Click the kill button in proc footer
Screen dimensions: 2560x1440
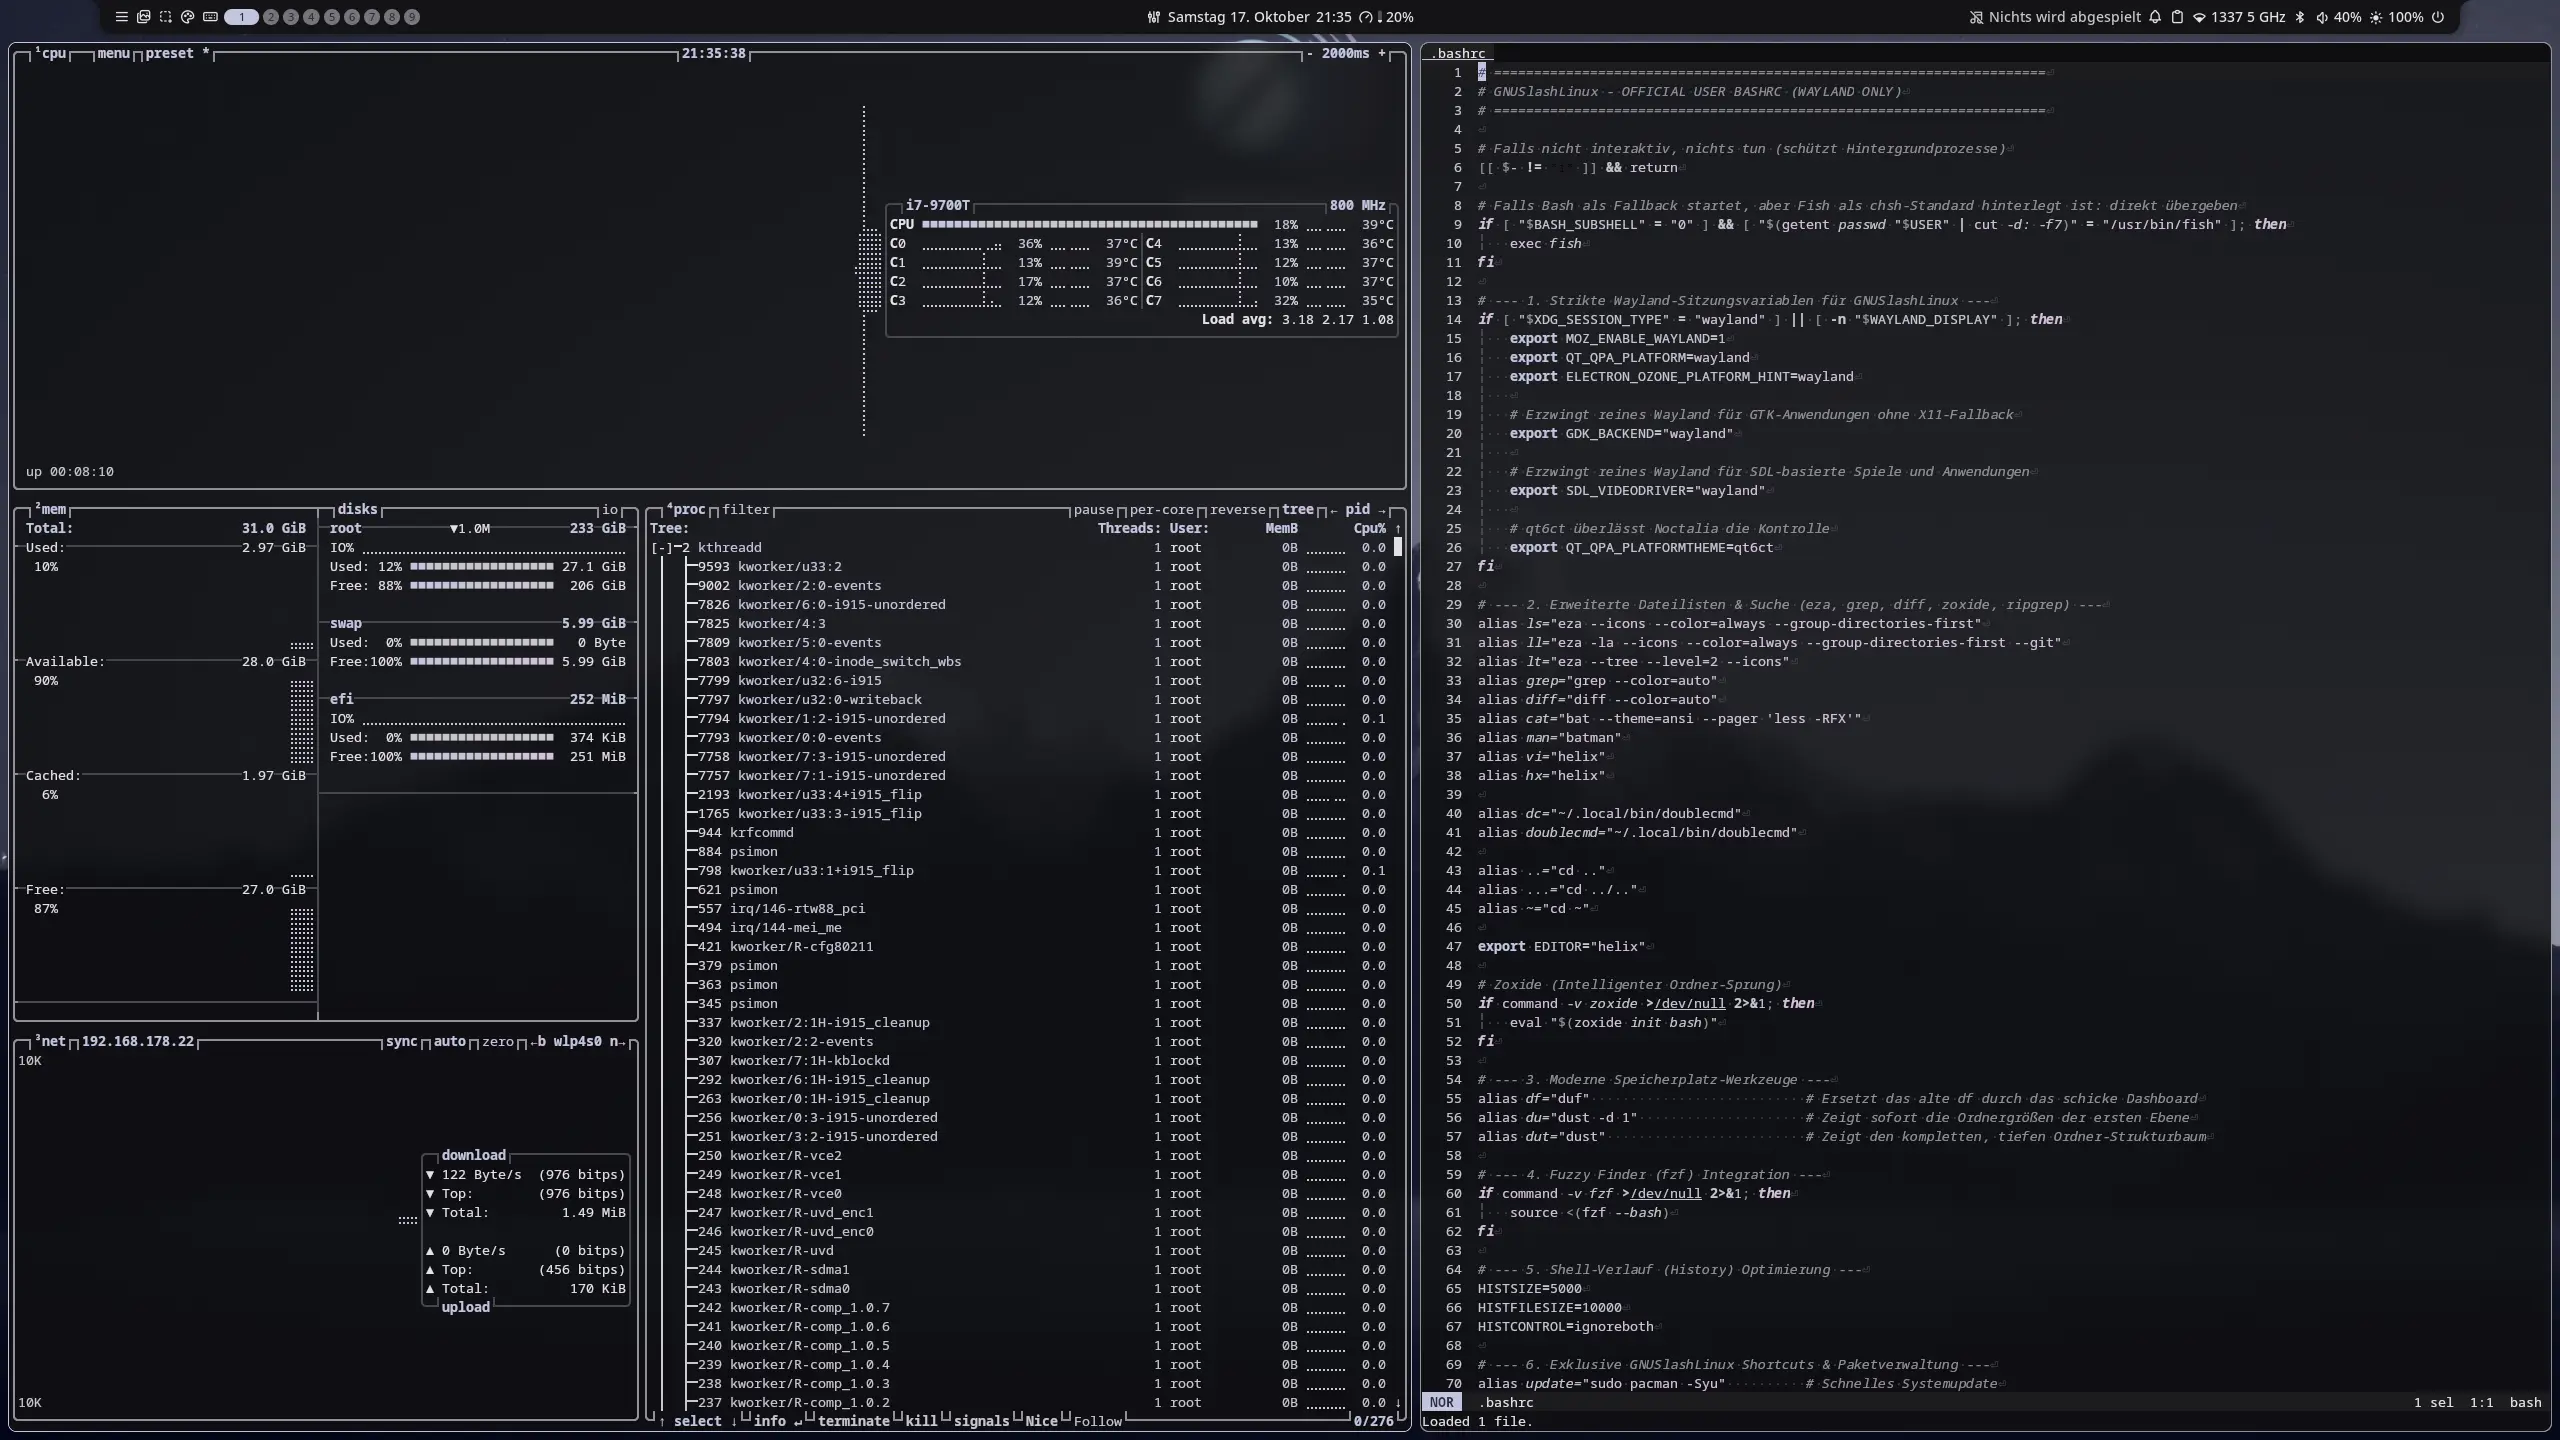[922, 1421]
